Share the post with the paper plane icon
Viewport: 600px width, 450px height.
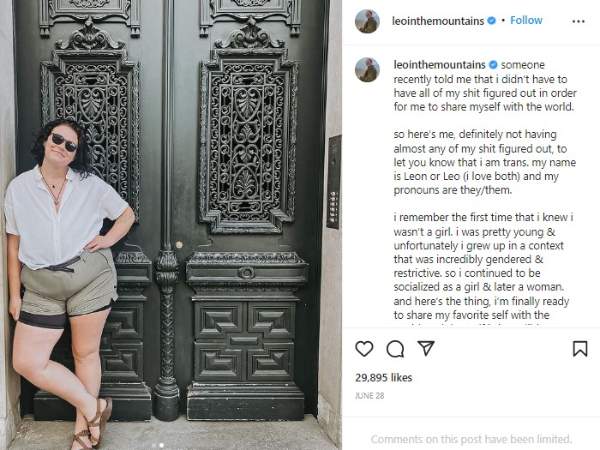(x=426, y=348)
